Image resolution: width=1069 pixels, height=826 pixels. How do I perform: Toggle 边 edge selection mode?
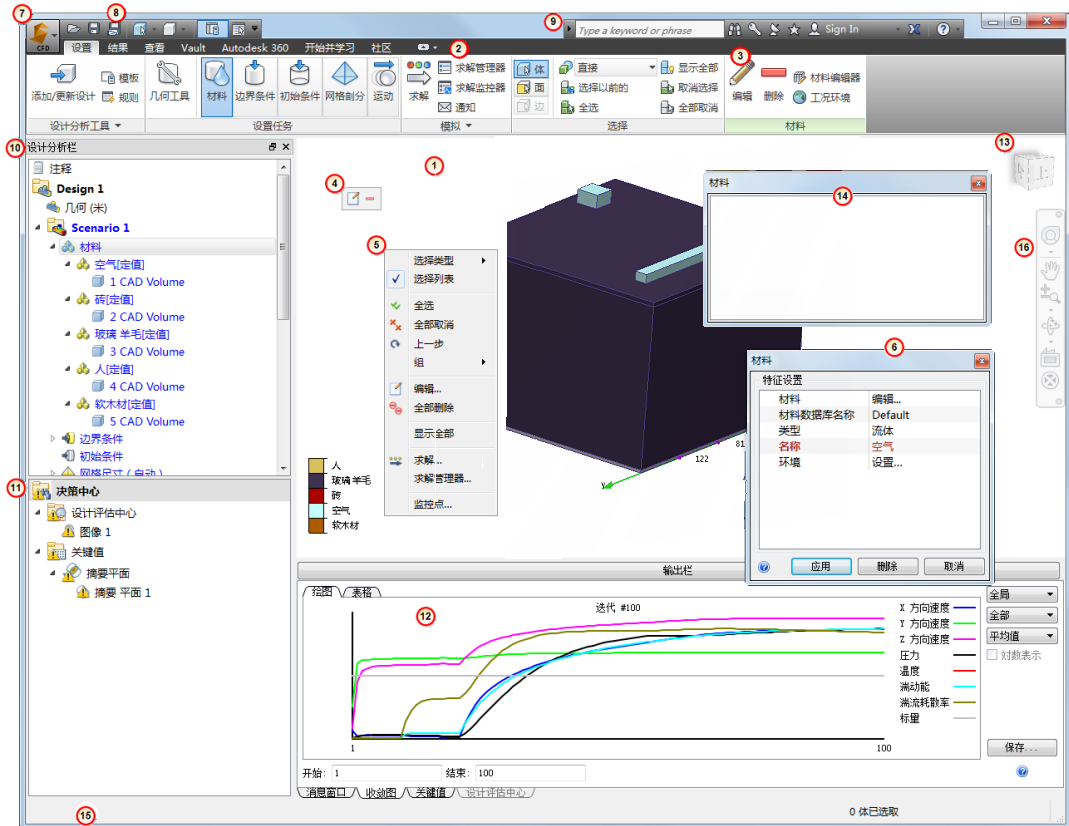[x=531, y=106]
